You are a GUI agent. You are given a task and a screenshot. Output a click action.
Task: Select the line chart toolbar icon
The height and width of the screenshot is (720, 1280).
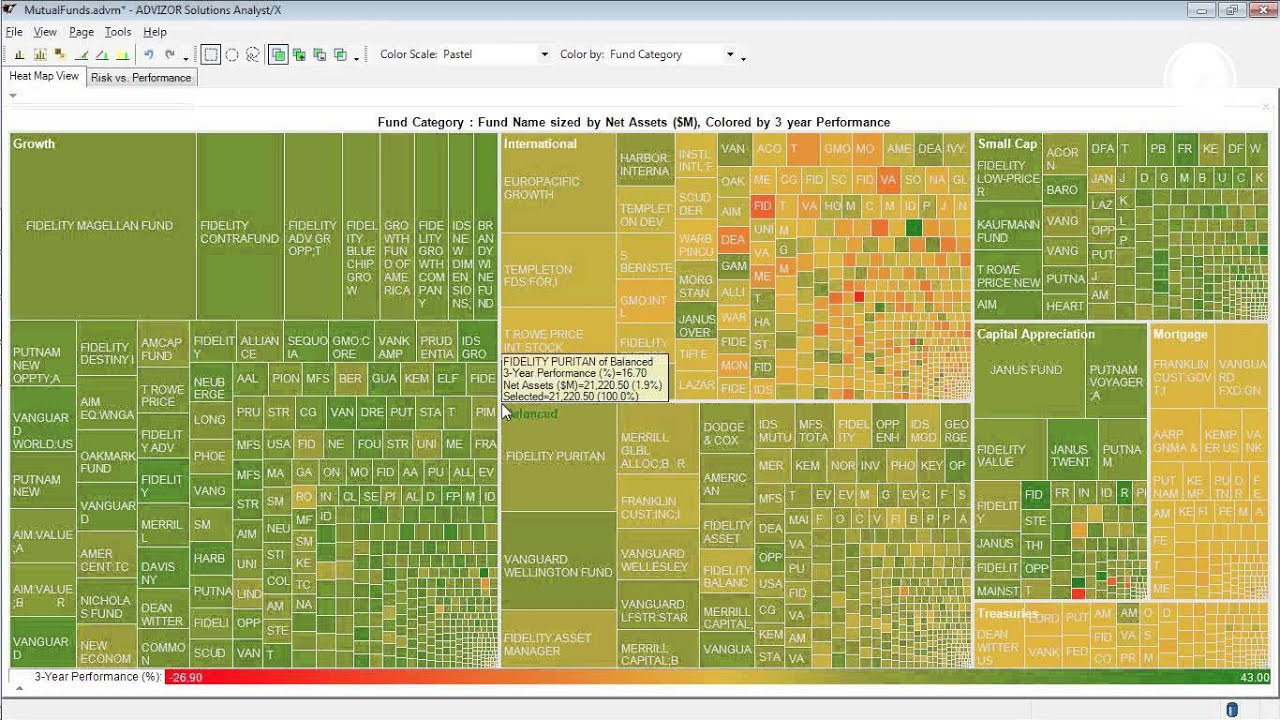pos(82,54)
